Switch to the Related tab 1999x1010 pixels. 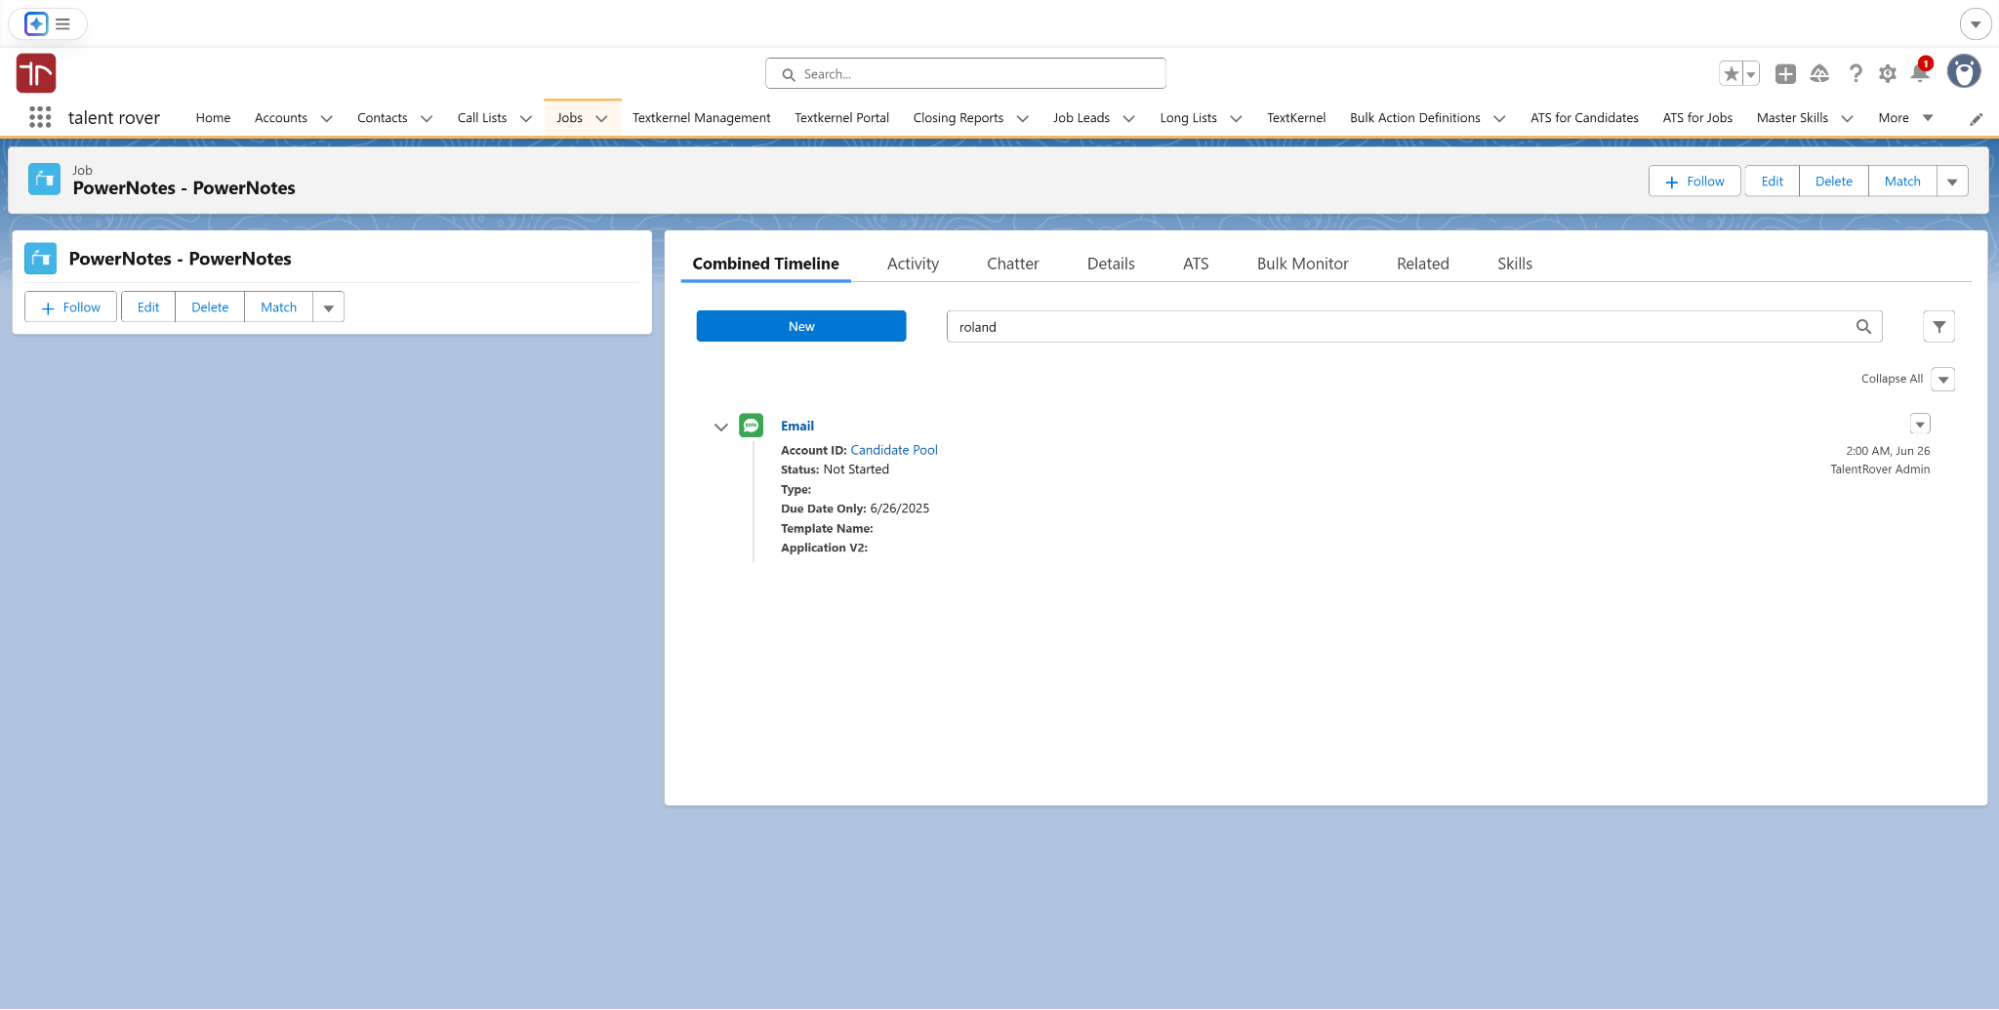(x=1422, y=264)
